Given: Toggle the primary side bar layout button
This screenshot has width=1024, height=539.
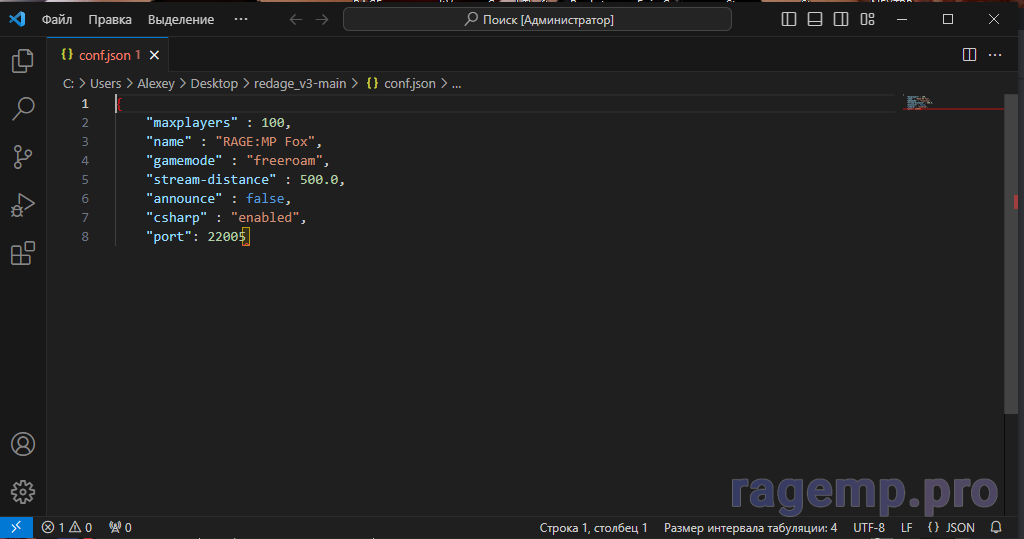Looking at the screenshot, I should pos(789,19).
